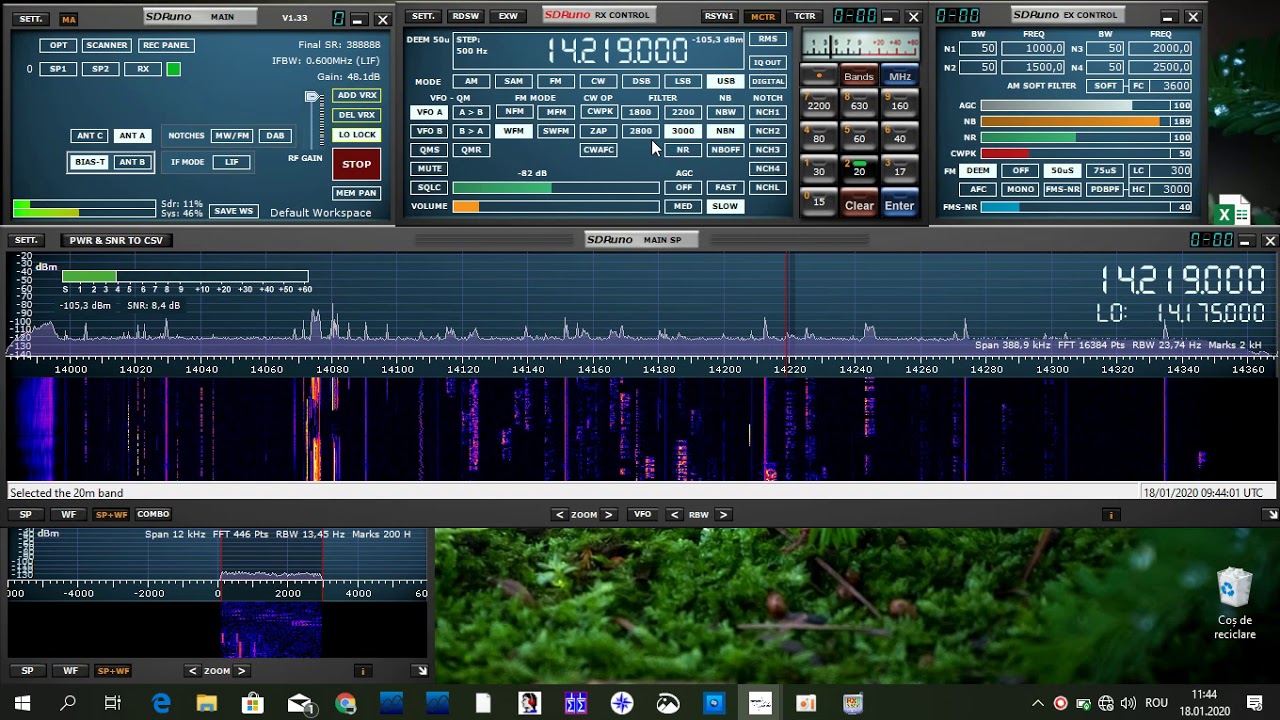The width and height of the screenshot is (1280, 720).
Task: Adjust the VOLUME slider
Action: coord(556,207)
